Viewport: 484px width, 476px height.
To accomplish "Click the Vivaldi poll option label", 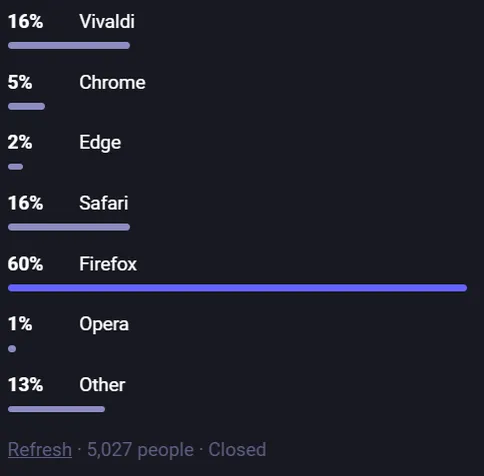I will 107,22.
